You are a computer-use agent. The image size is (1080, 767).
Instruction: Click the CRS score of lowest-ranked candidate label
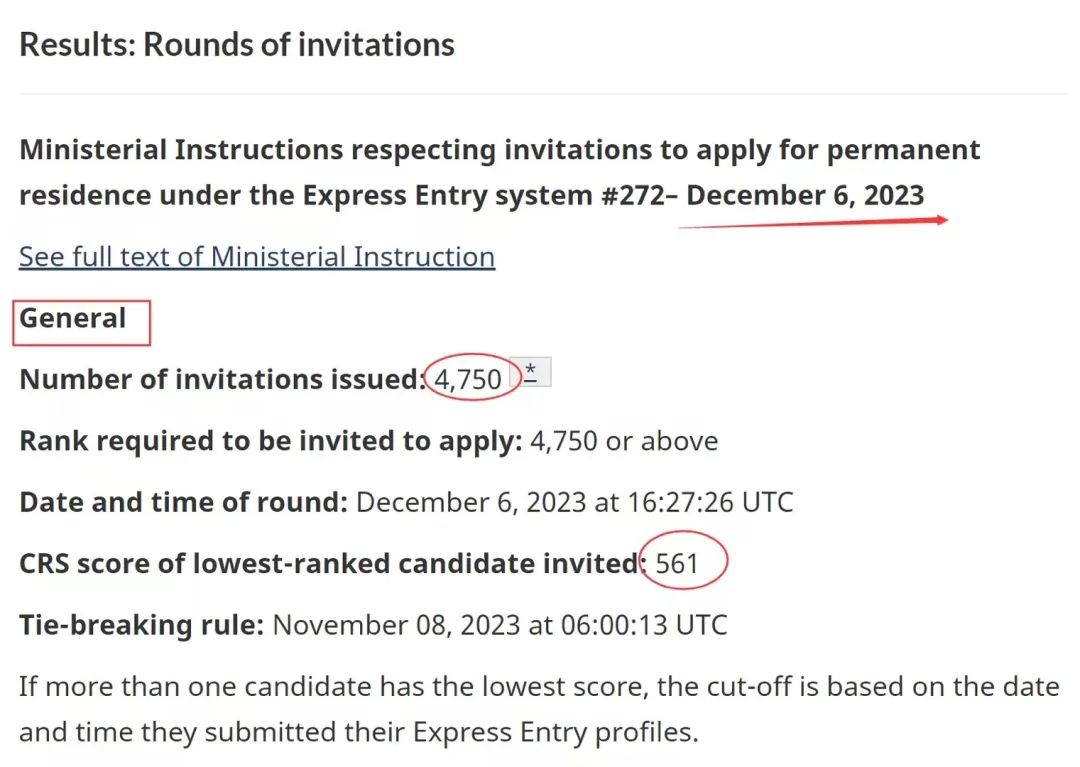point(333,564)
